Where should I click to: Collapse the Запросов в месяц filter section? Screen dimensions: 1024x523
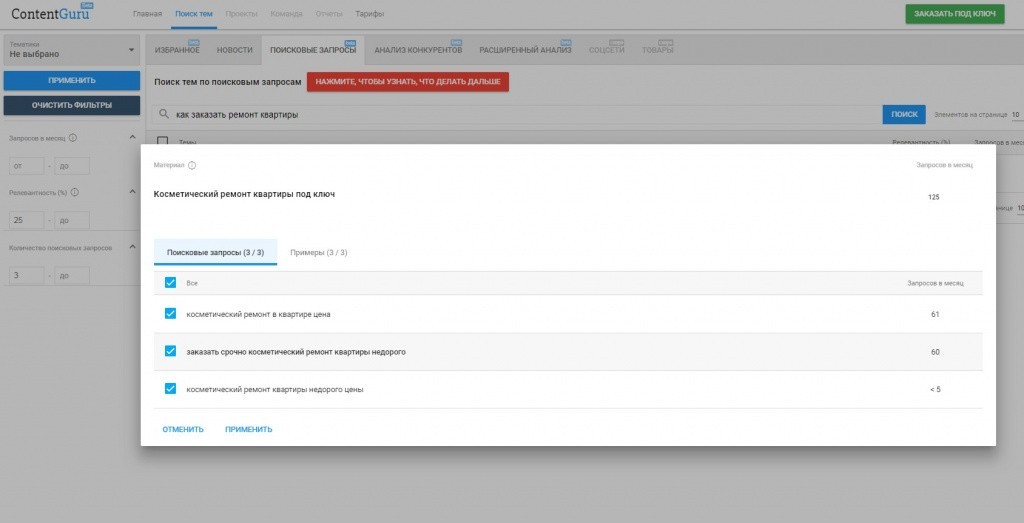coord(132,138)
